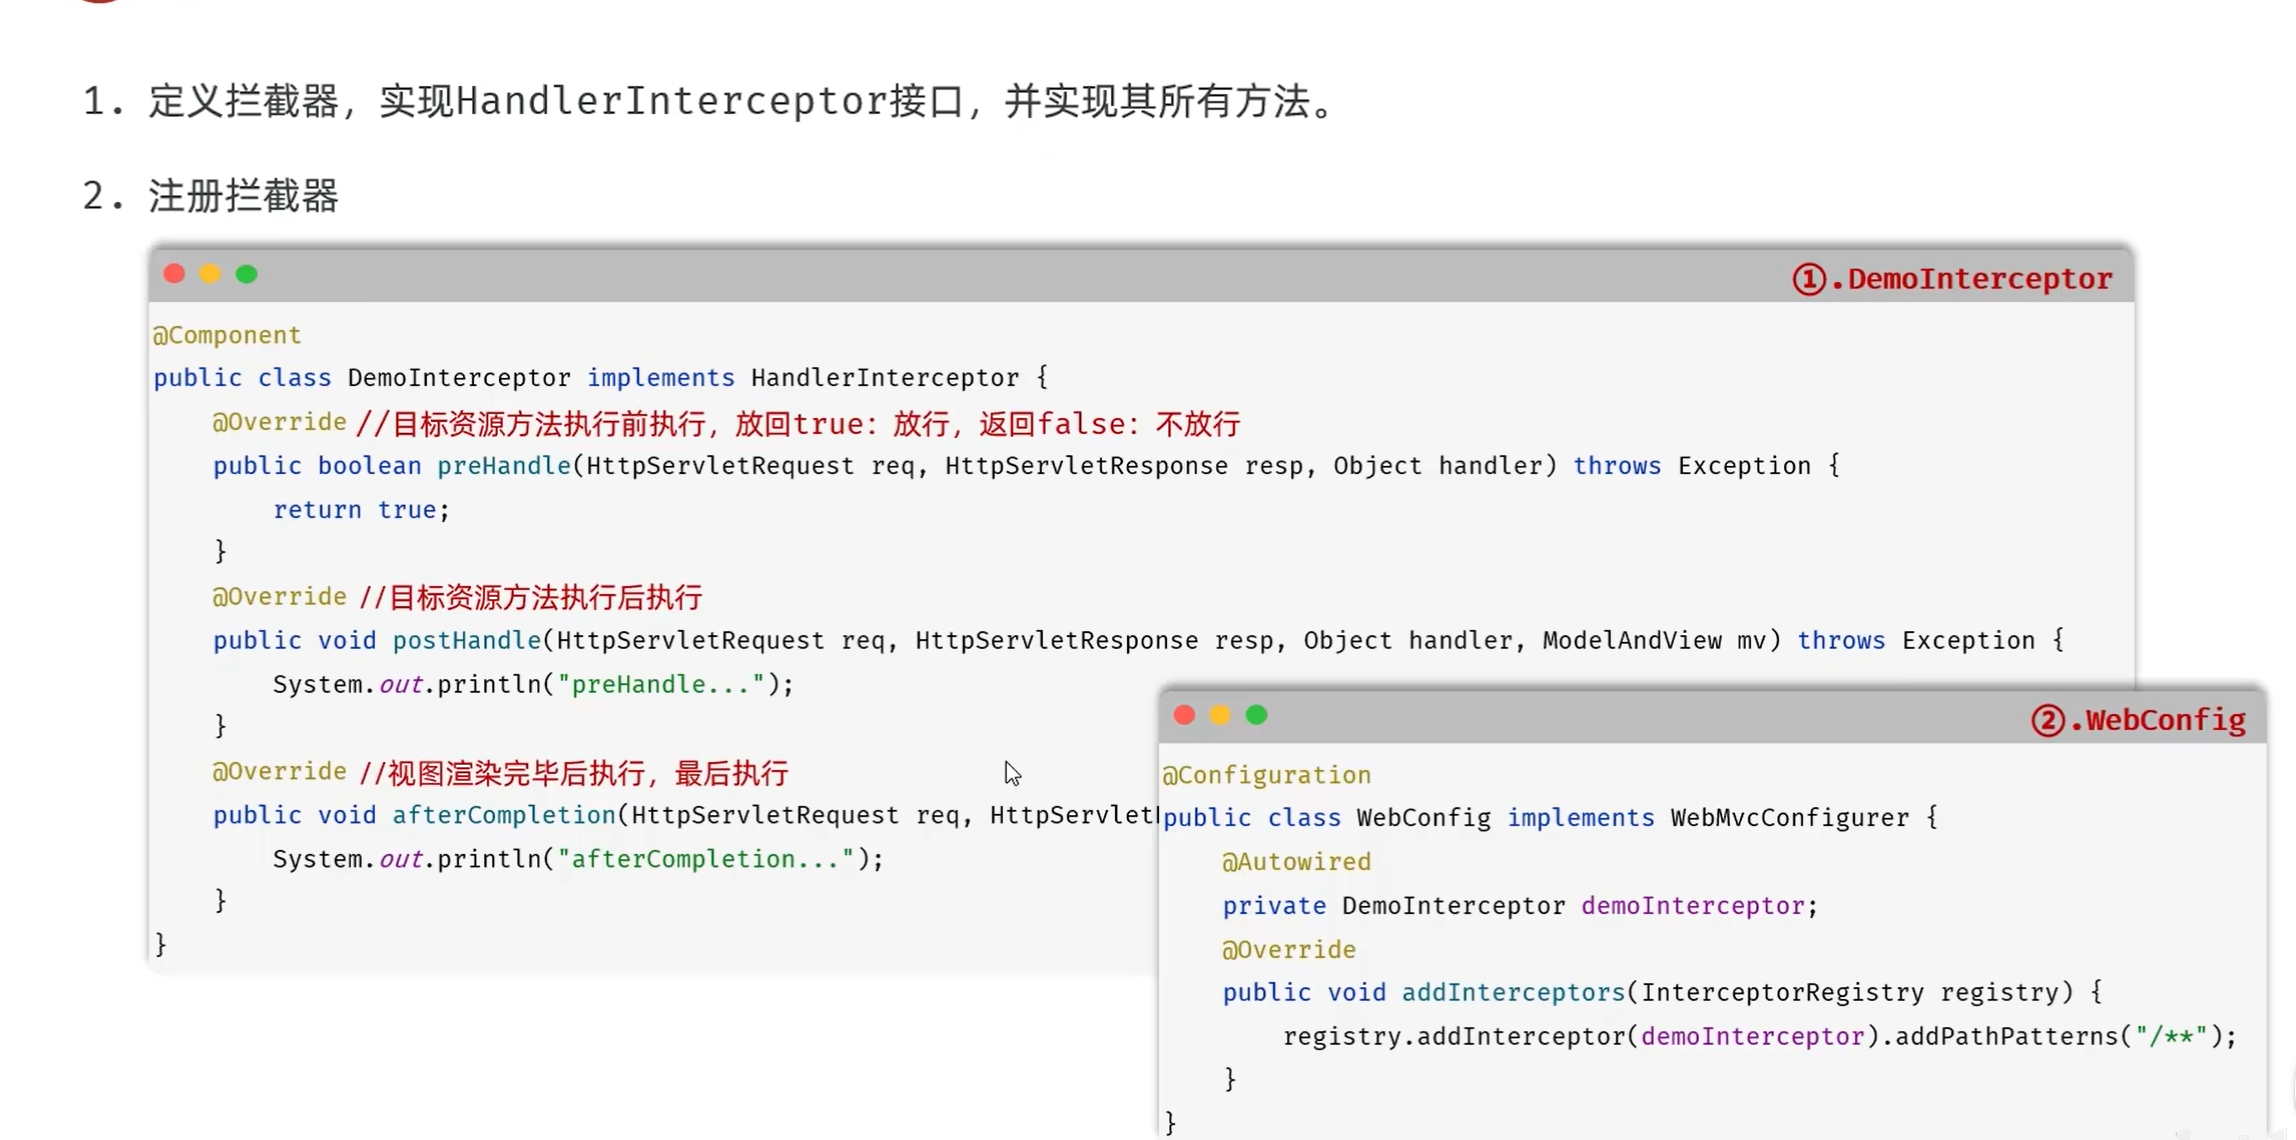Image resolution: width=2296 pixels, height=1140 pixels.
Task: Click the @Component annotation
Action: [x=227, y=335]
